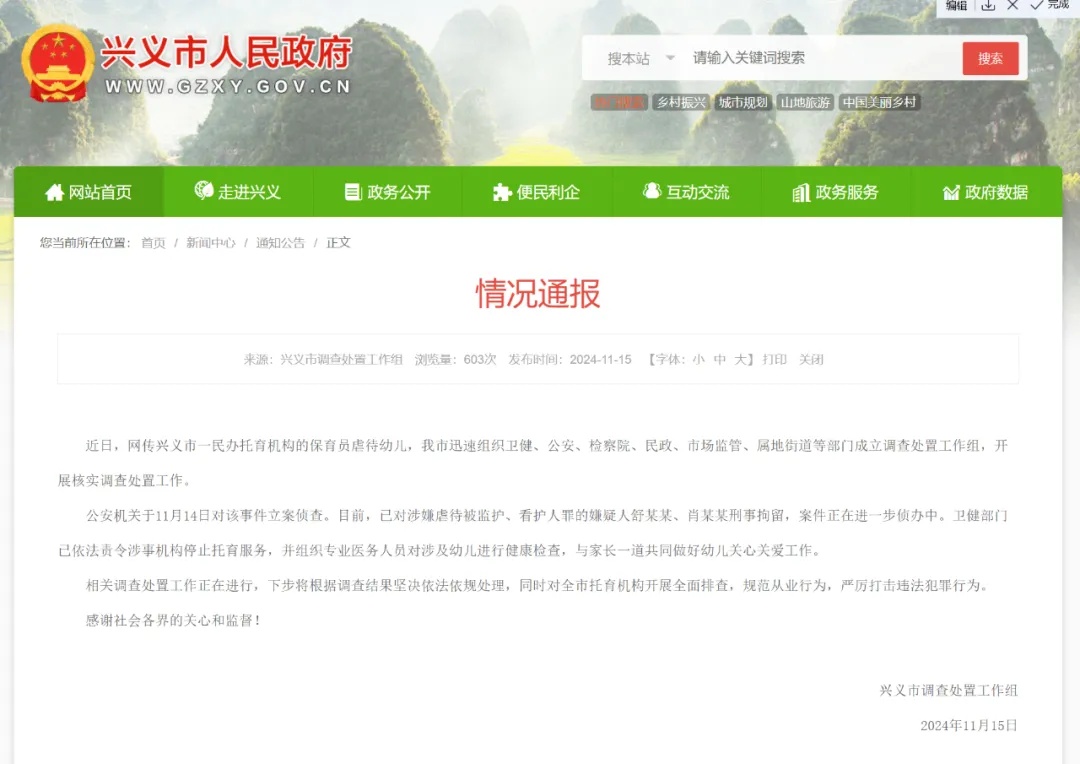Click the red 搜索 search button
Screen dimensions: 1080x764
point(991,58)
